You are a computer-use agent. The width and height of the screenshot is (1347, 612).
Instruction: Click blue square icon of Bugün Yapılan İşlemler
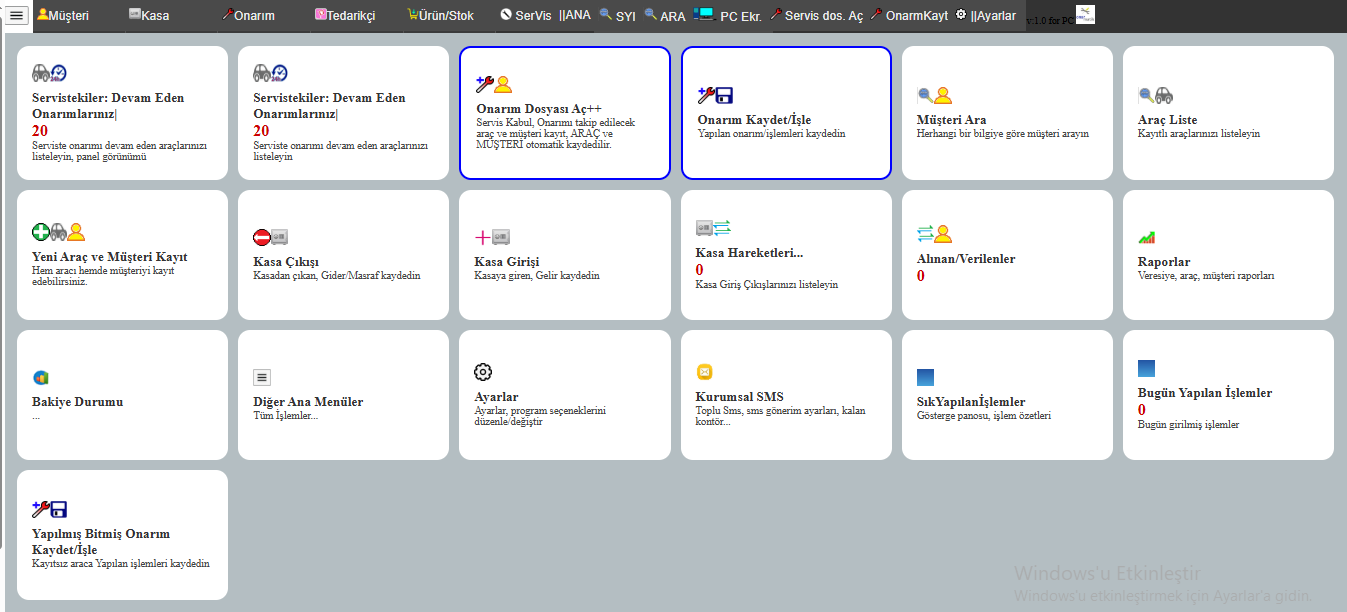click(x=1146, y=368)
